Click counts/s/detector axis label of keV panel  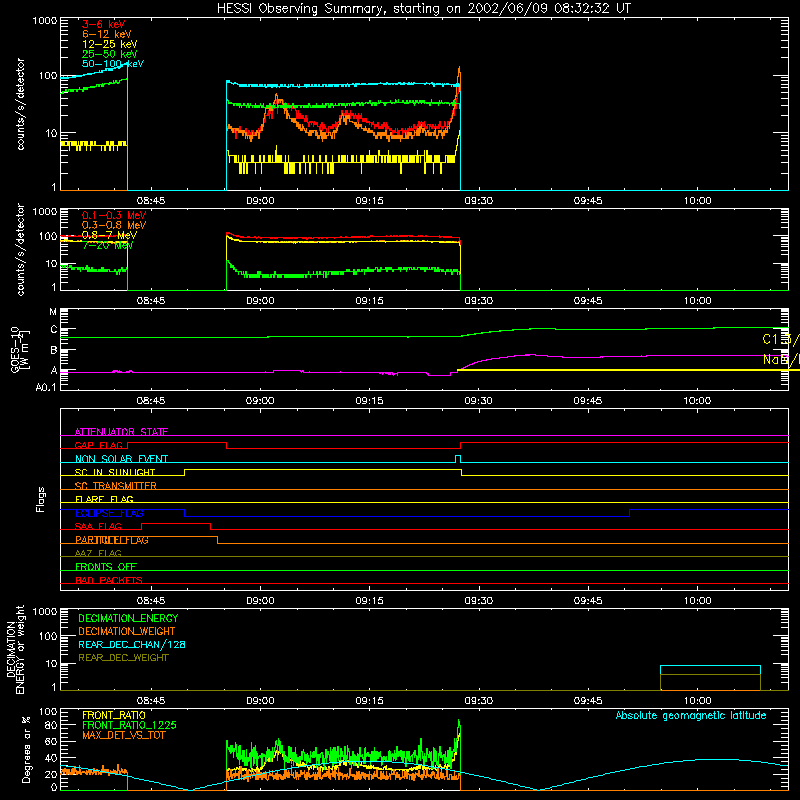coord(20,104)
